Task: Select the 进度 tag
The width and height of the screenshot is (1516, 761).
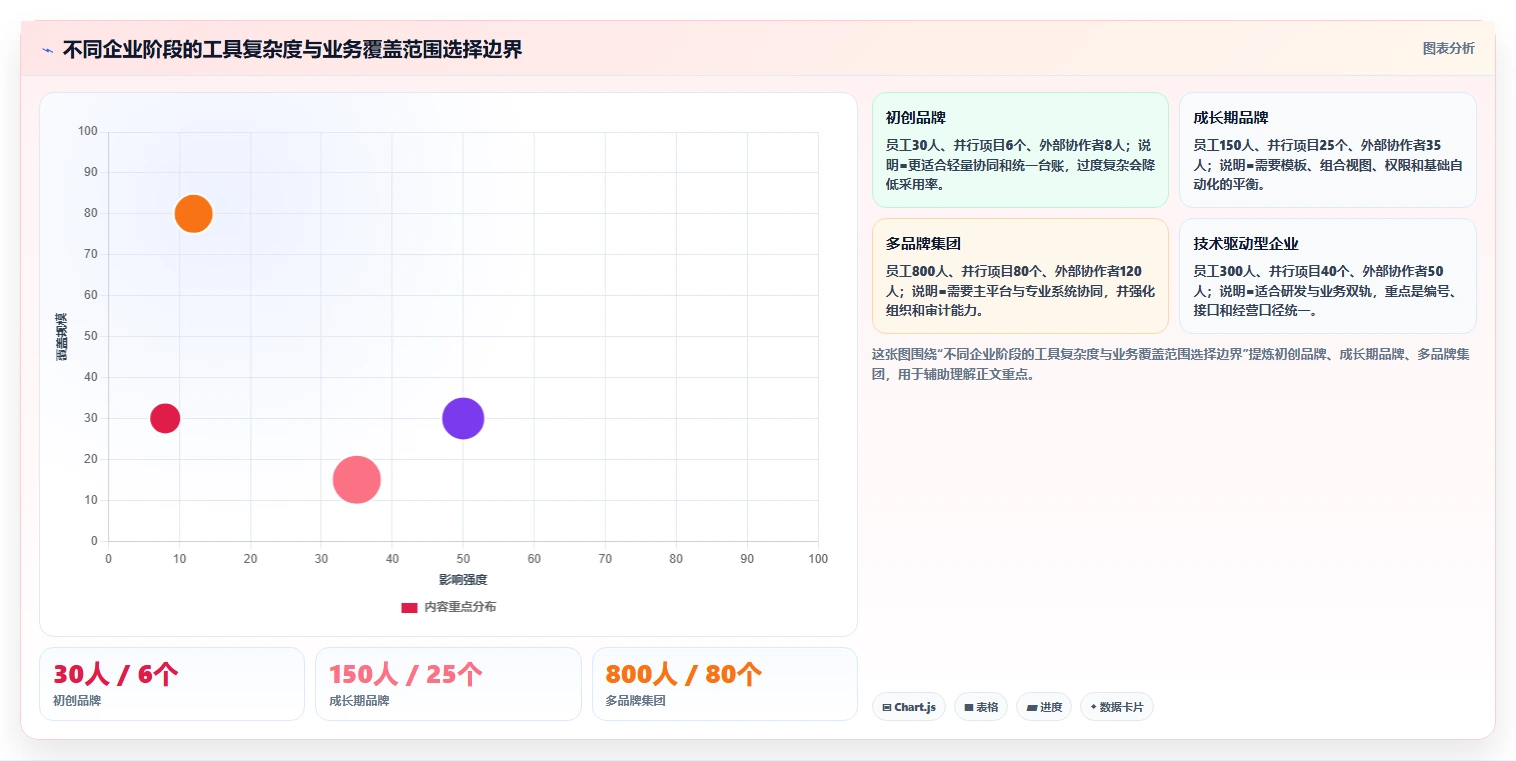Action: pyautogui.click(x=1044, y=707)
